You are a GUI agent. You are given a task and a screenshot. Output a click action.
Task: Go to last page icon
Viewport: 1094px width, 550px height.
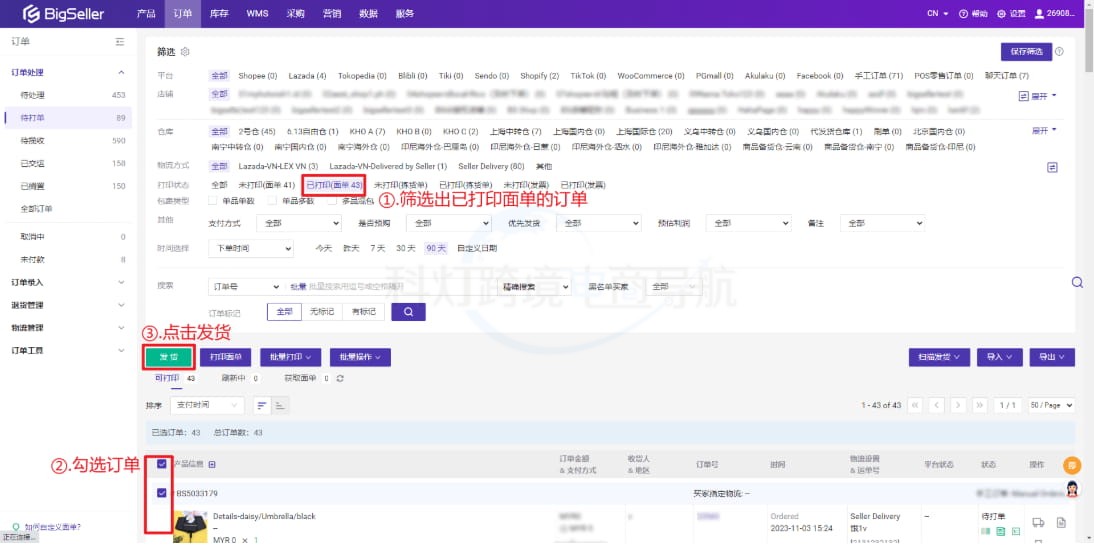980,406
